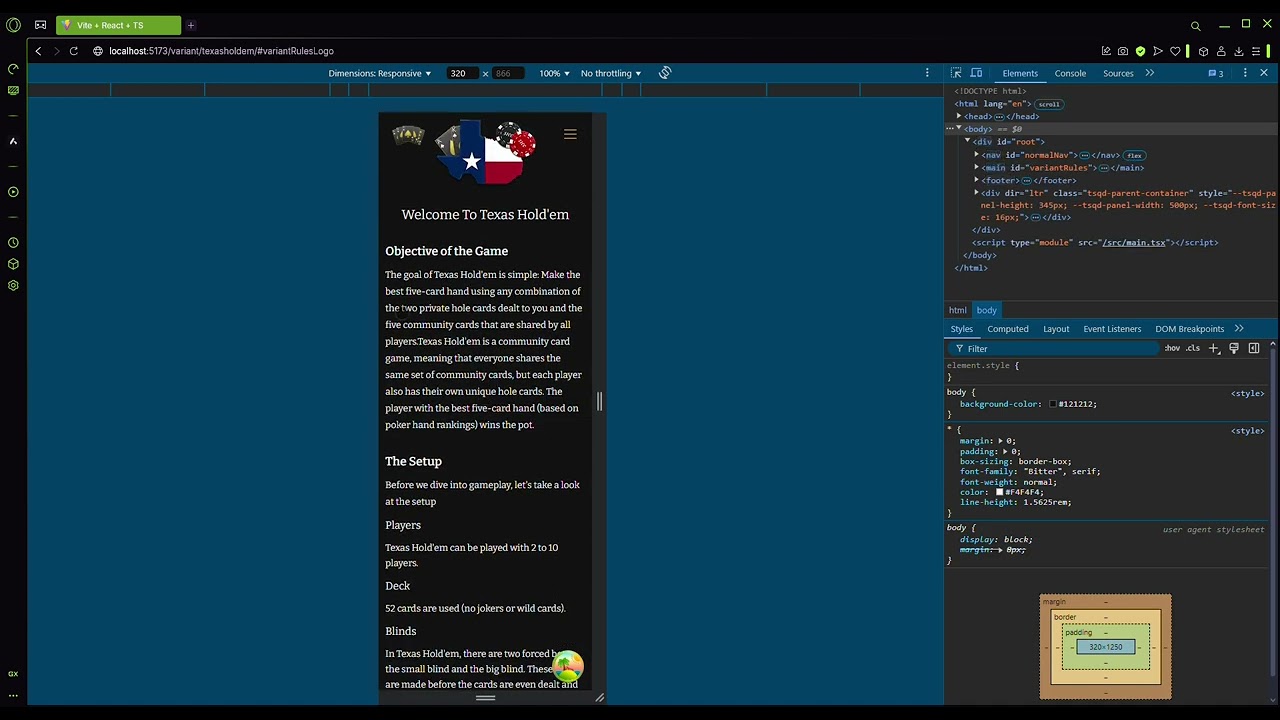This screenshot has width=1280, height=720.
Task: Open the Layout tab
Action: coord(1056,329)
